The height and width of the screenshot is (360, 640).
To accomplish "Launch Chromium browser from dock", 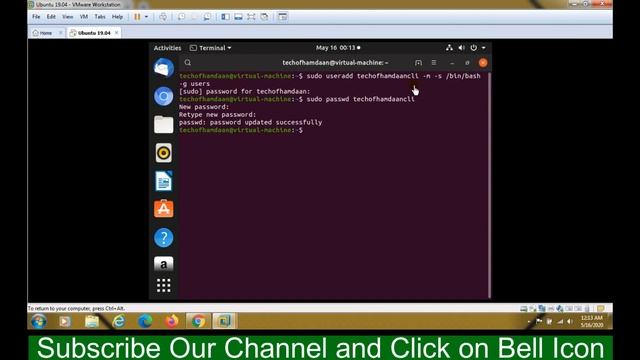I will coord(164,96).
